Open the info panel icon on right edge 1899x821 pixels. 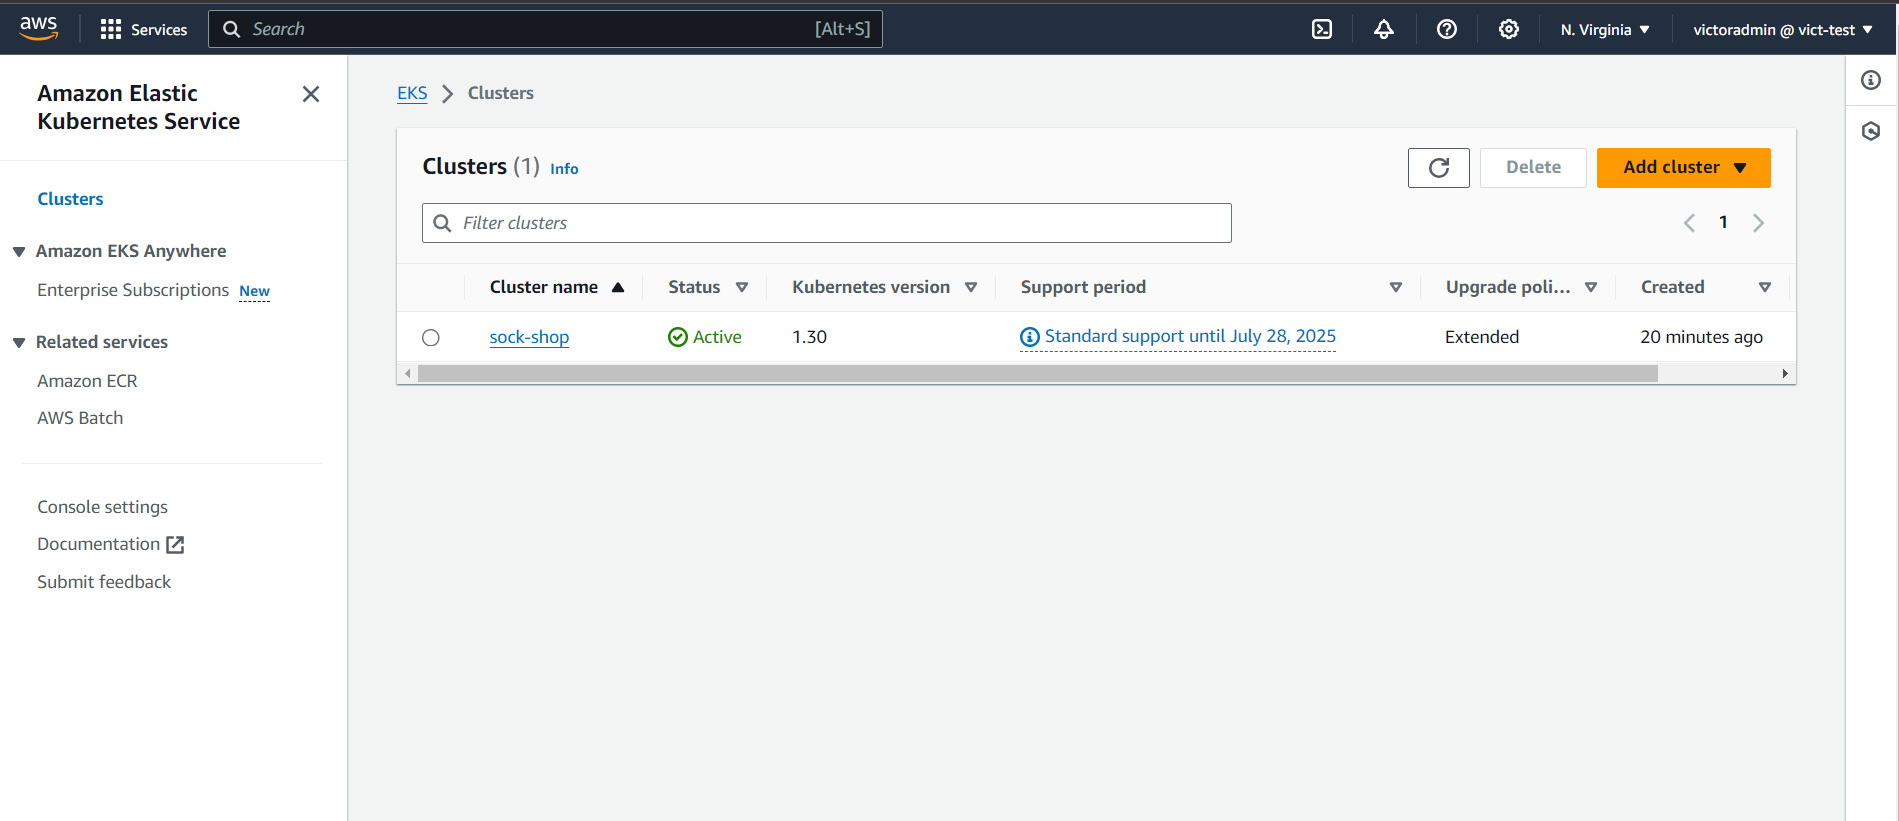tap(1871, 80)
